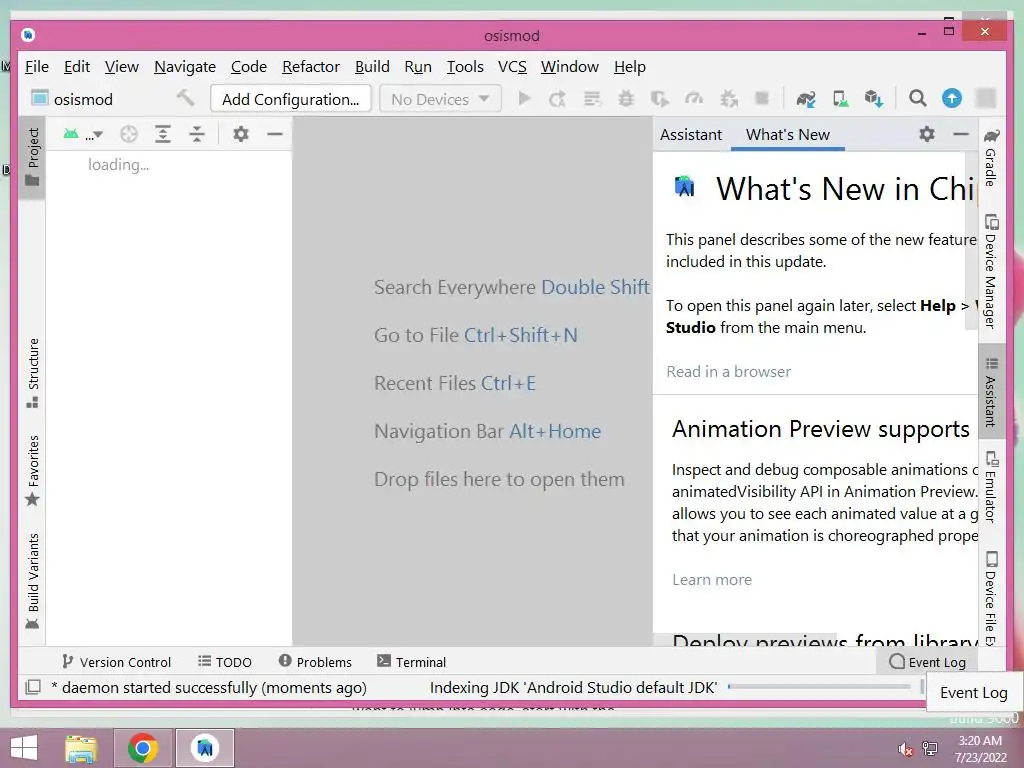Open the Window menu

(x=569, y=67)
